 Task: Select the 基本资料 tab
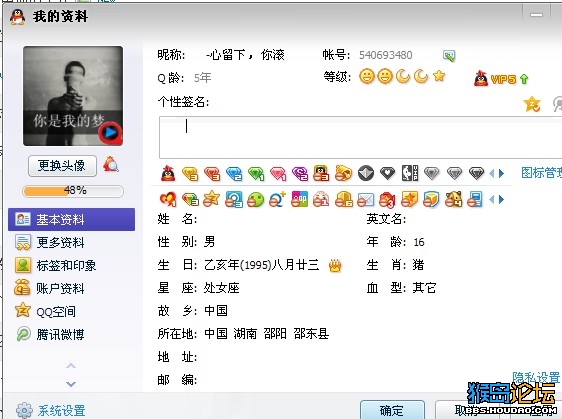[x=71, y=219]
